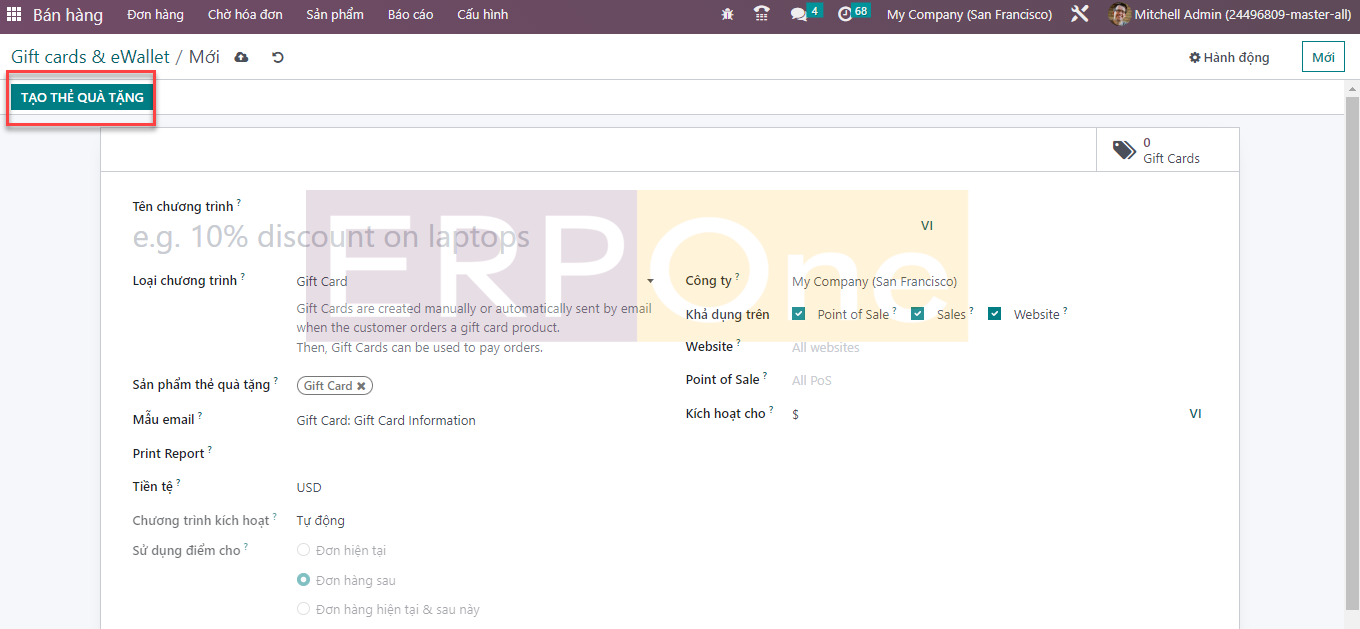The height and width of the screenshot is (629, 1360).
Task: Disable the Website availability checkbox
Action: (995, 314)
